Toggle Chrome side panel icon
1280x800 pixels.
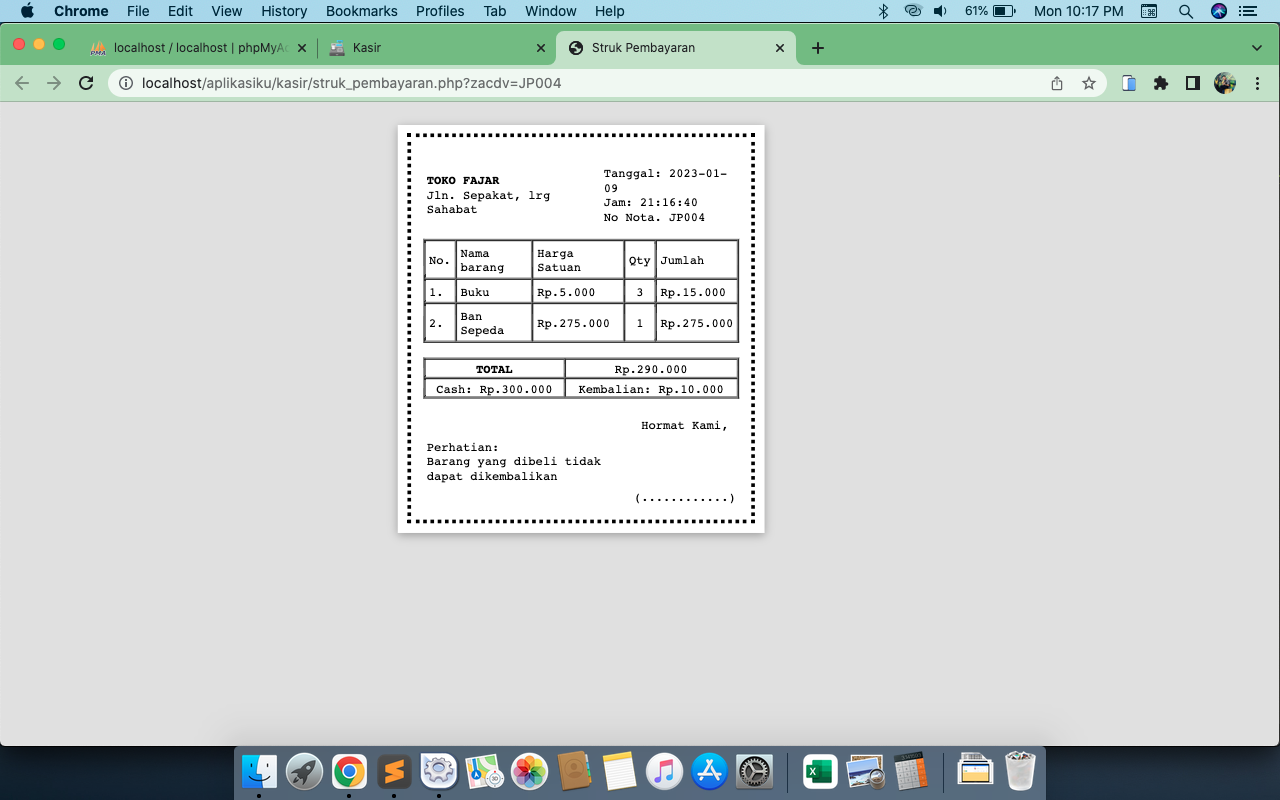(1193, 83)
